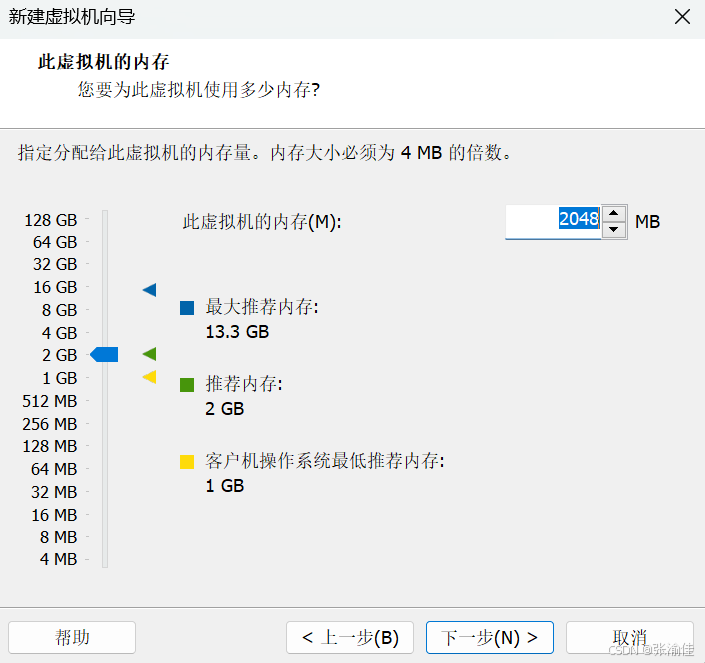Select the 64 MB slider label

coord(54,469)
